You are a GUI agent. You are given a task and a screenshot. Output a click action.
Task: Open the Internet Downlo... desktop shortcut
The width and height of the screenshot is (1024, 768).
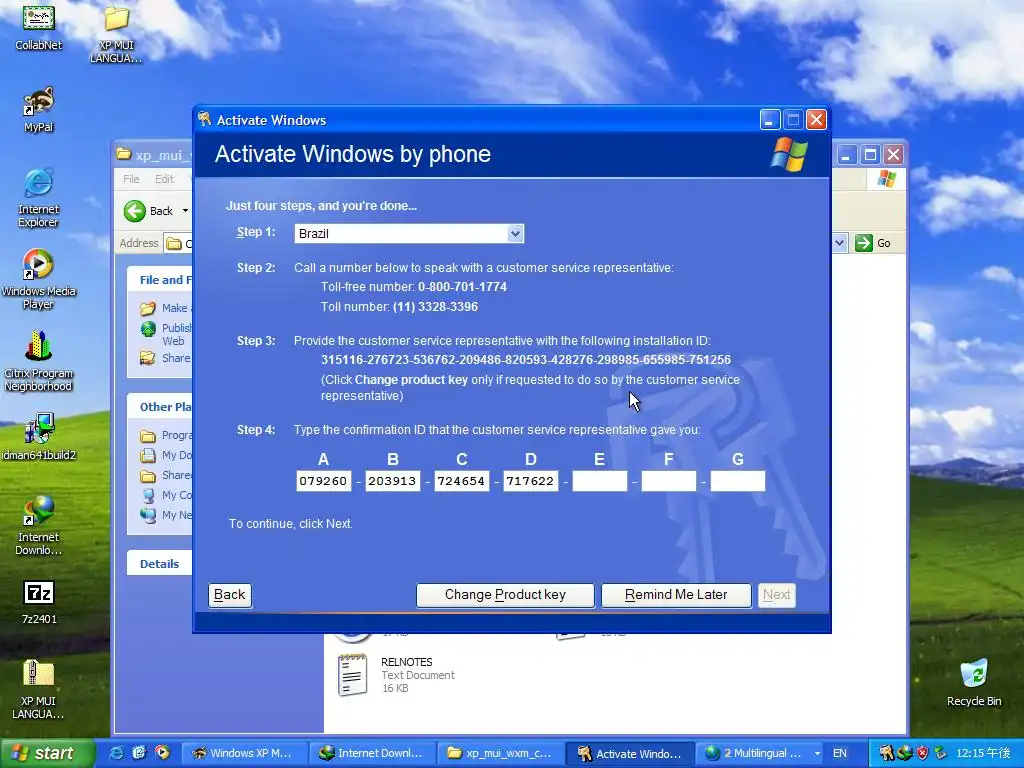(39, 526)
